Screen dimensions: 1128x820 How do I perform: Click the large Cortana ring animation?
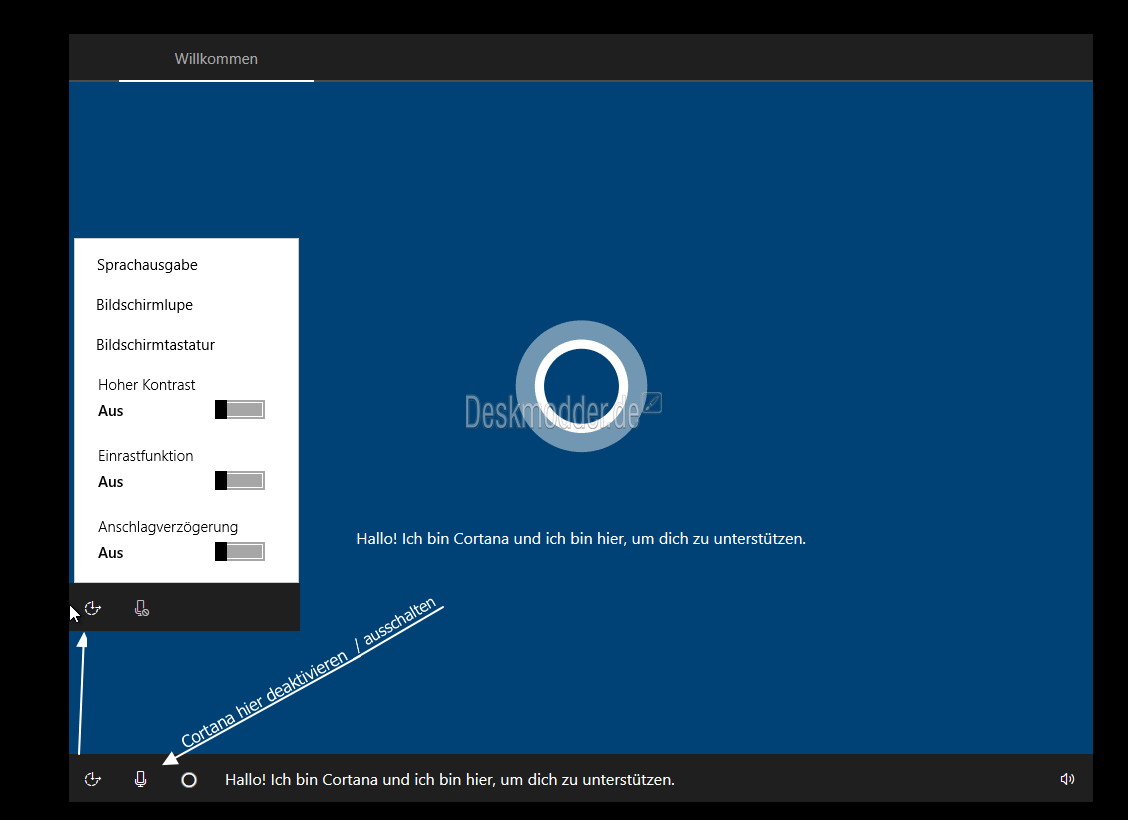click(581, 386)
